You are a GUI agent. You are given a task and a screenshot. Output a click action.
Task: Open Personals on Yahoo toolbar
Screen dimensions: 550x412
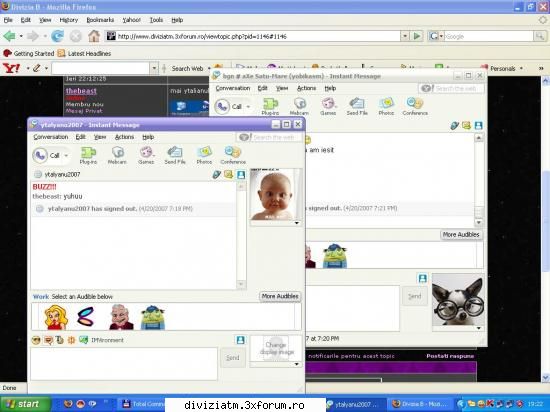click(x=502, y=68)
